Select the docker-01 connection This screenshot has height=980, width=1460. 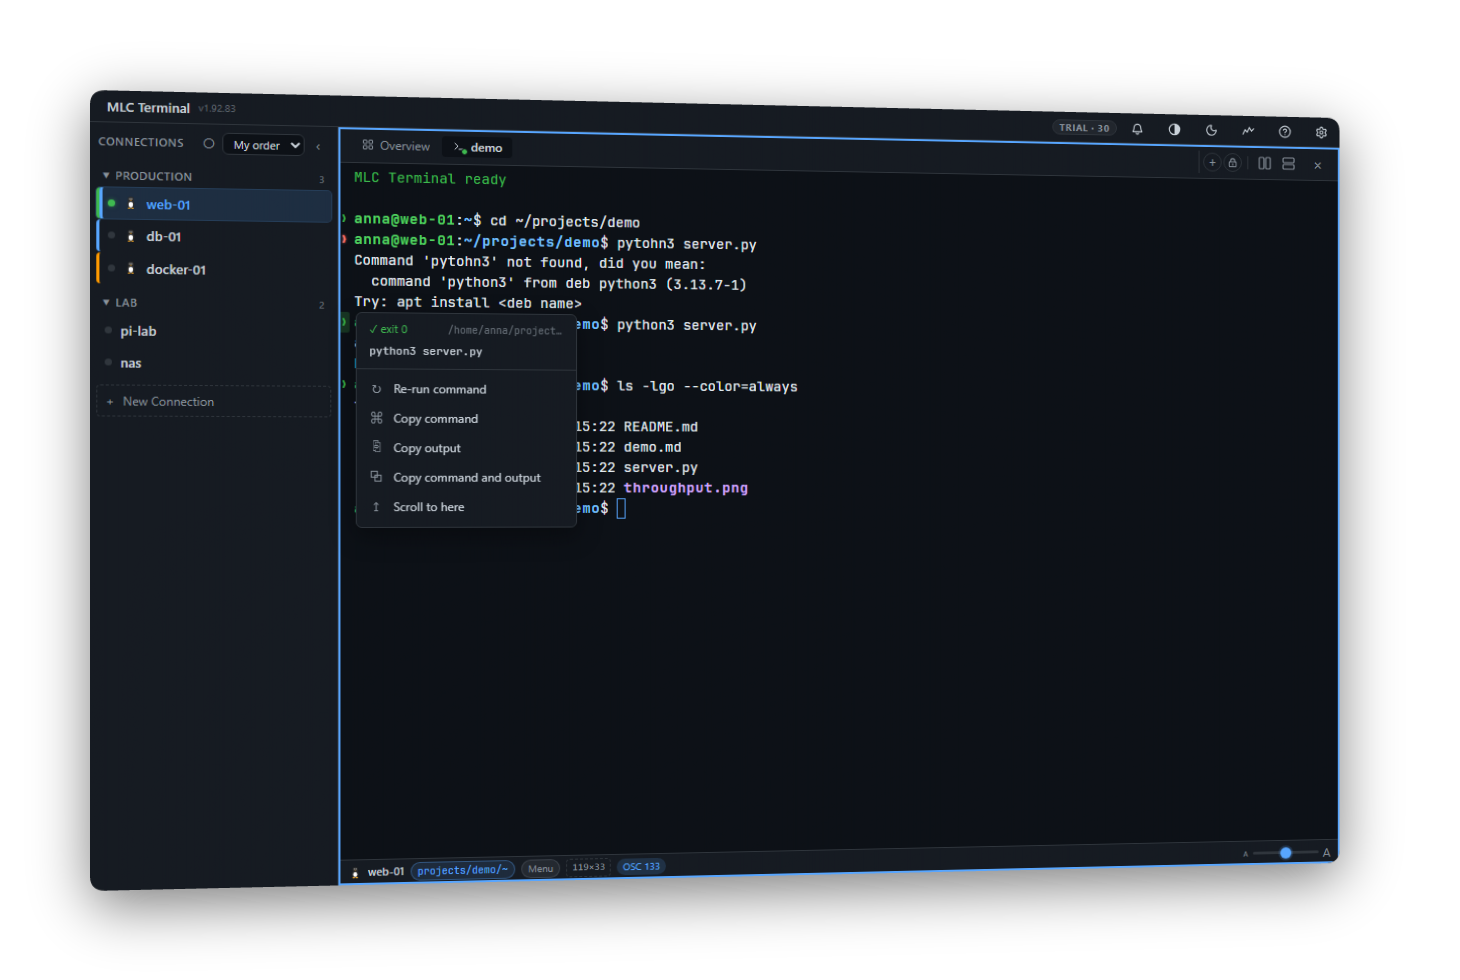pos(214,269)
